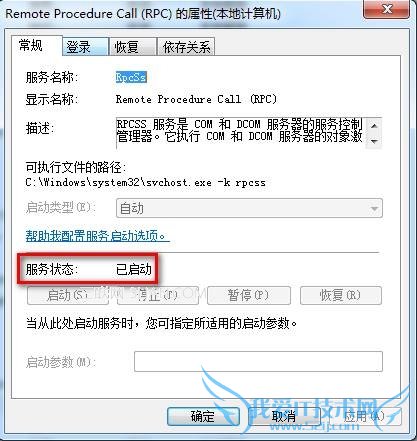Viewport: 417px width, 441px height.
Task: Confirm with the 确定 button
Action: tap(203, 416)
